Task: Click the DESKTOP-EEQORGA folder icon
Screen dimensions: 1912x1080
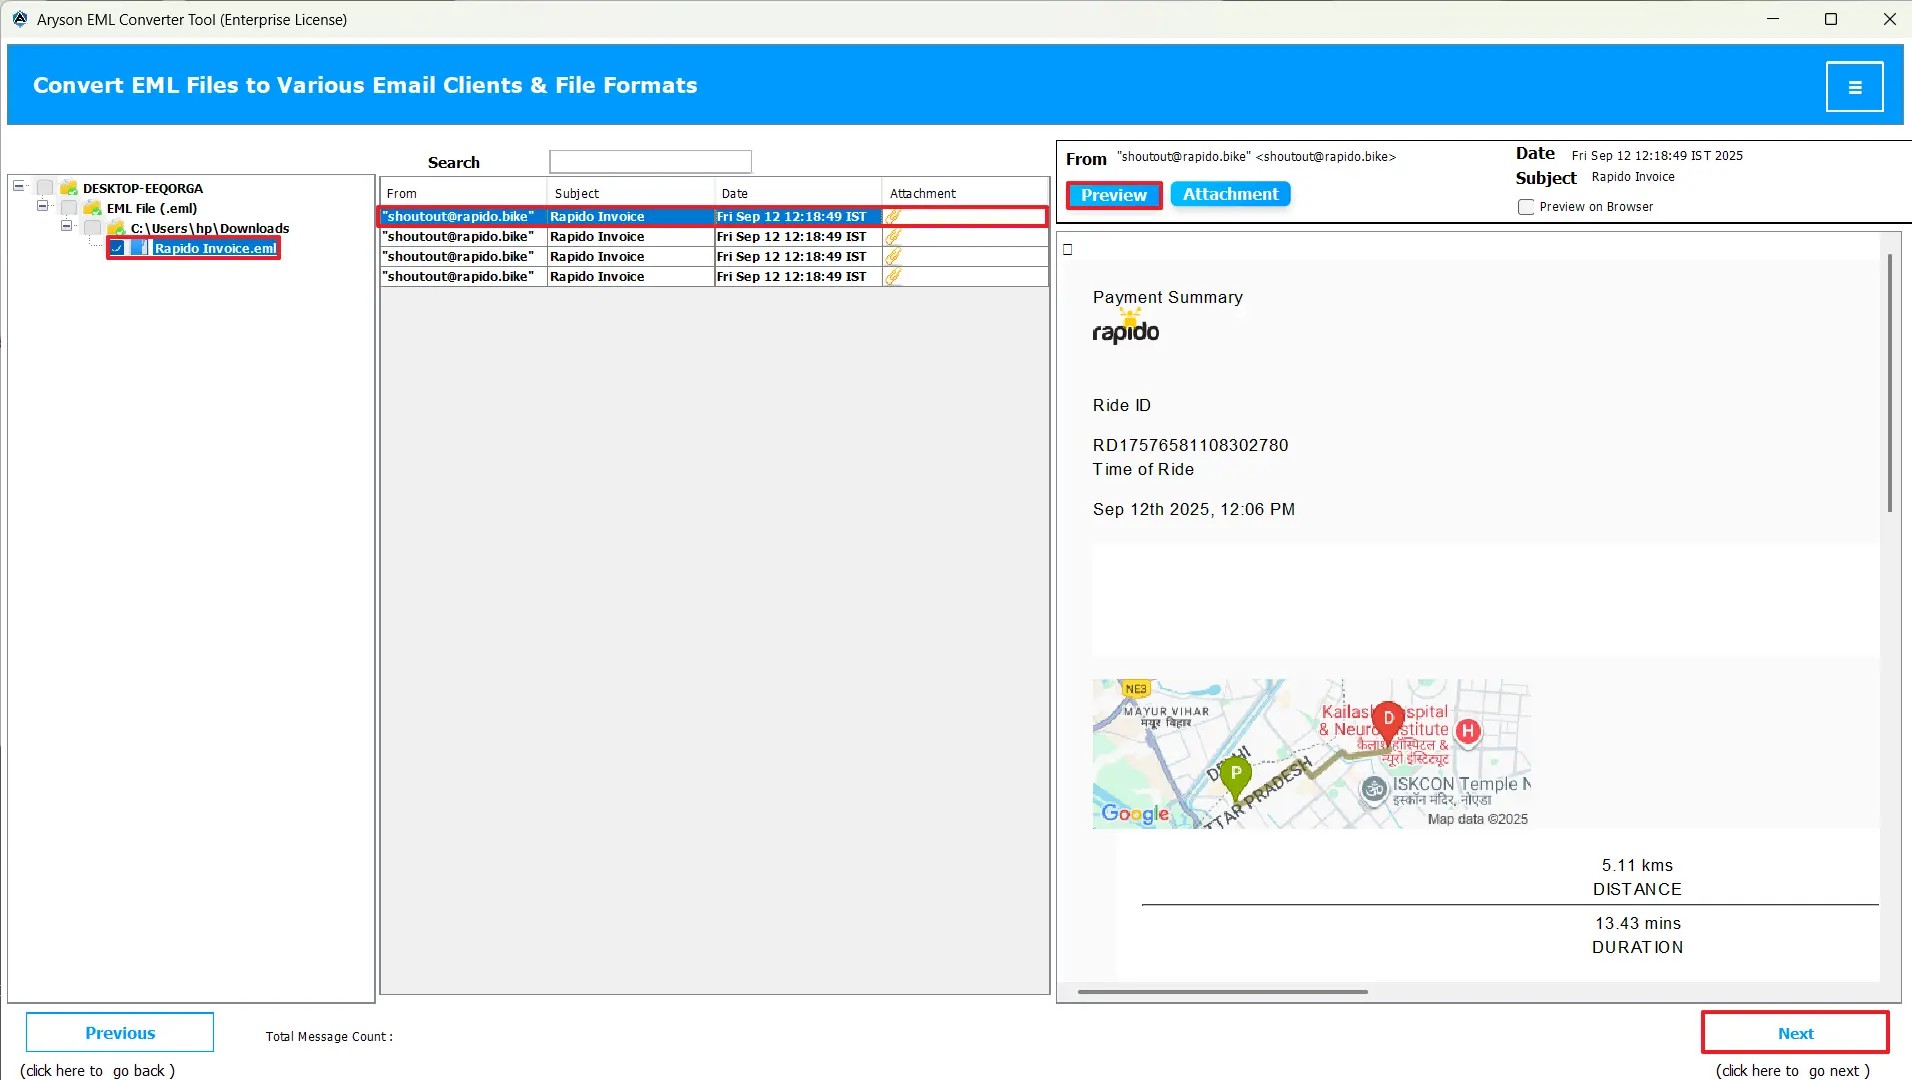Action: coord(69,188)
